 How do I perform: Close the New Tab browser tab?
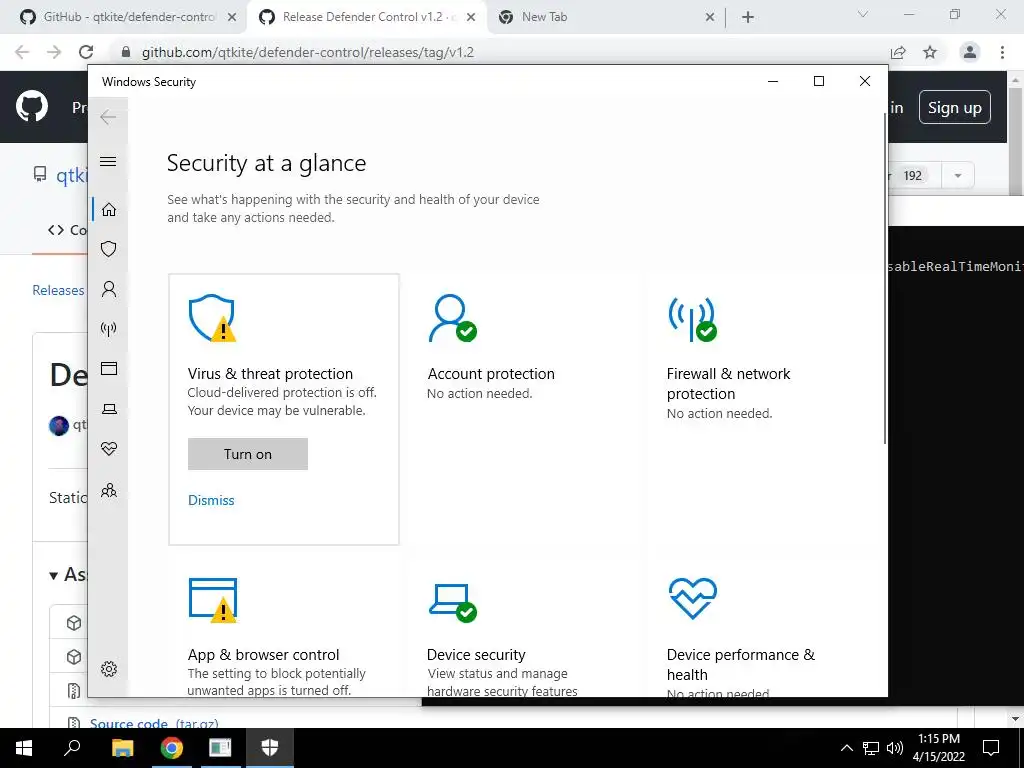point(710,18)
